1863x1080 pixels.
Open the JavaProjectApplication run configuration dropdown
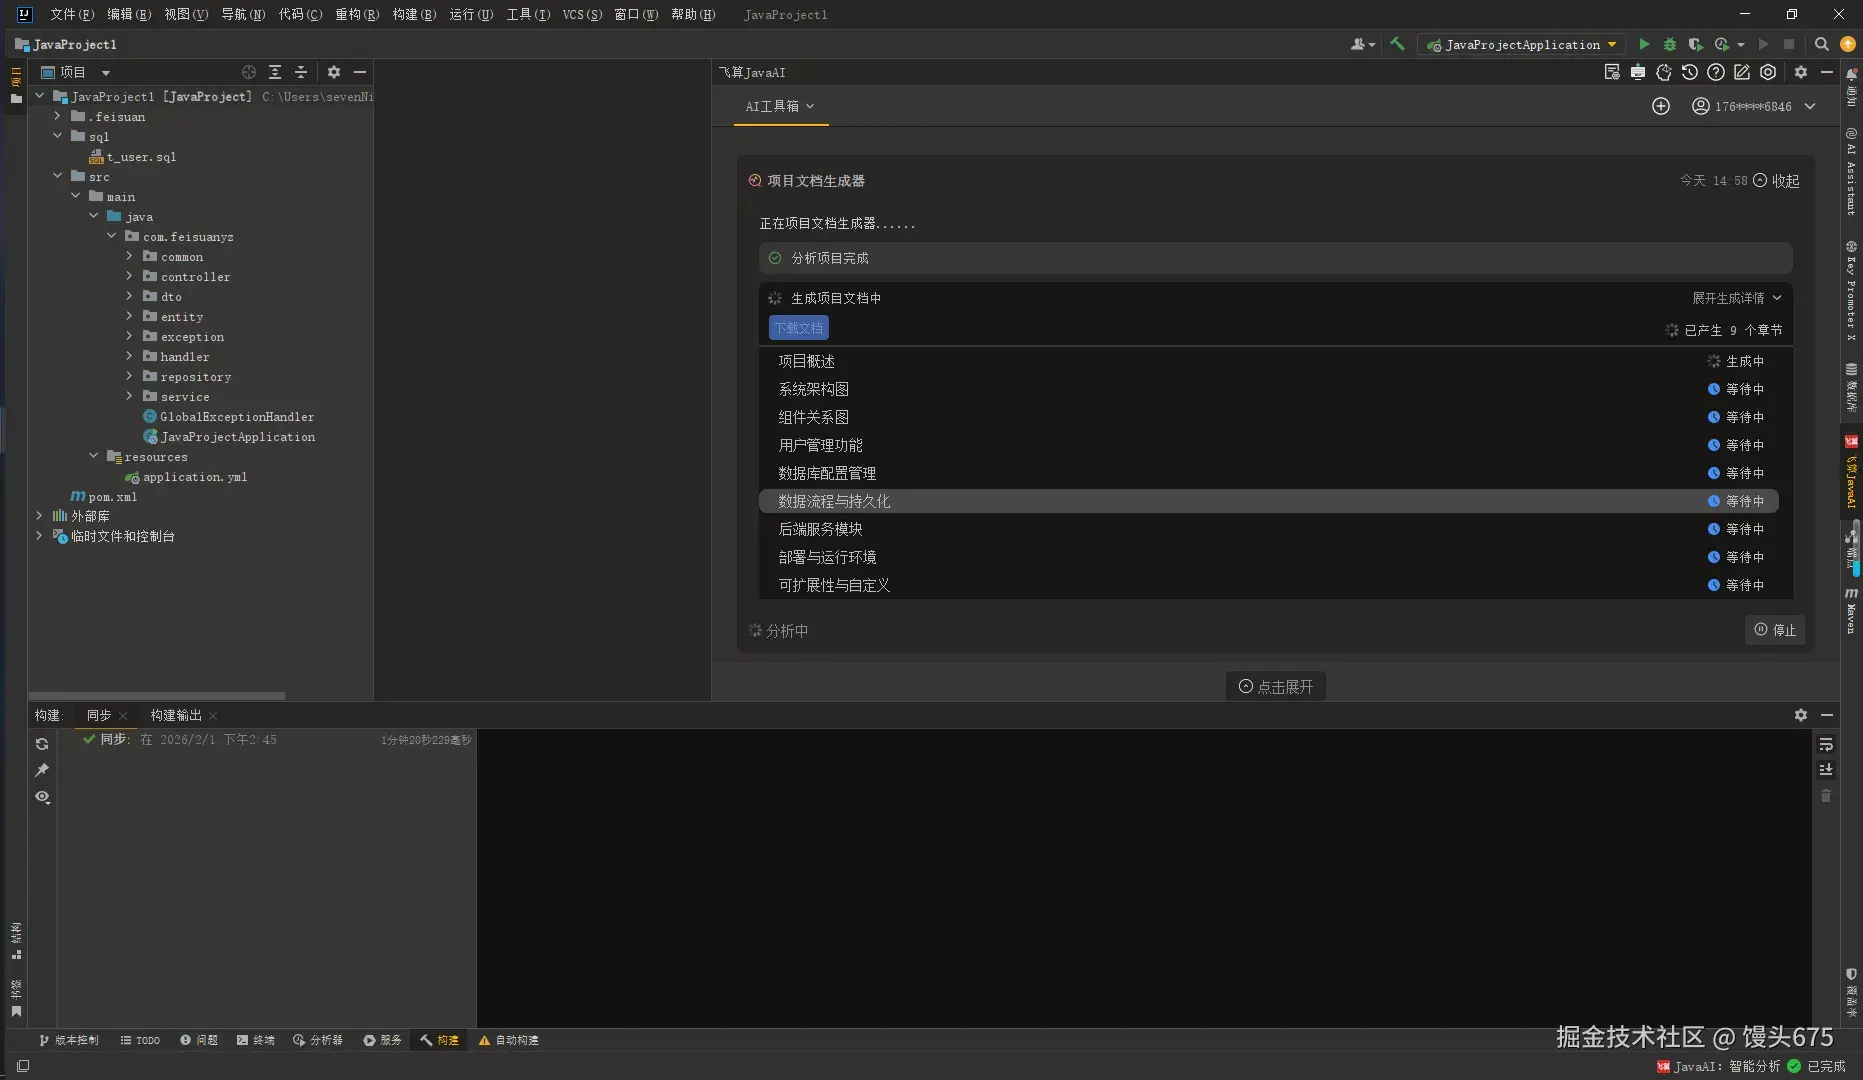pos(1521,44)
